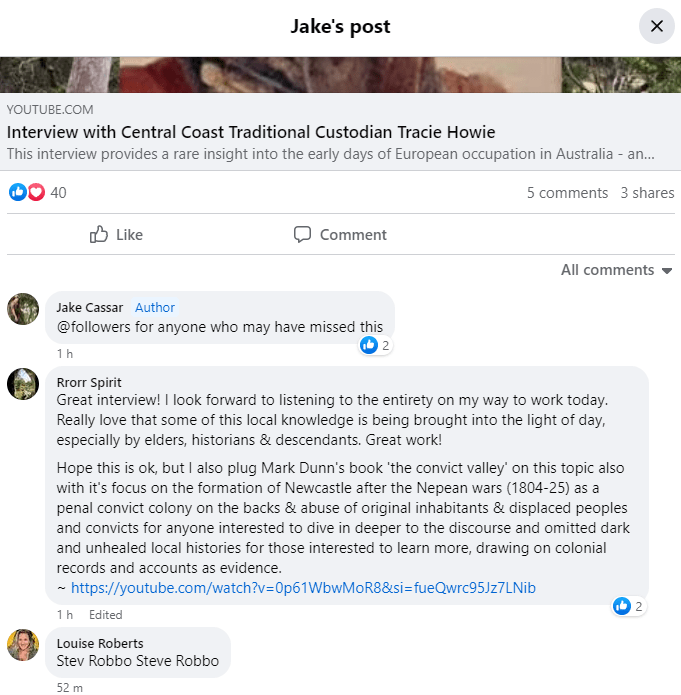
Task: Click the Jake Cassar commenter name
Action: pyautogui.click(x=90, y=307)
